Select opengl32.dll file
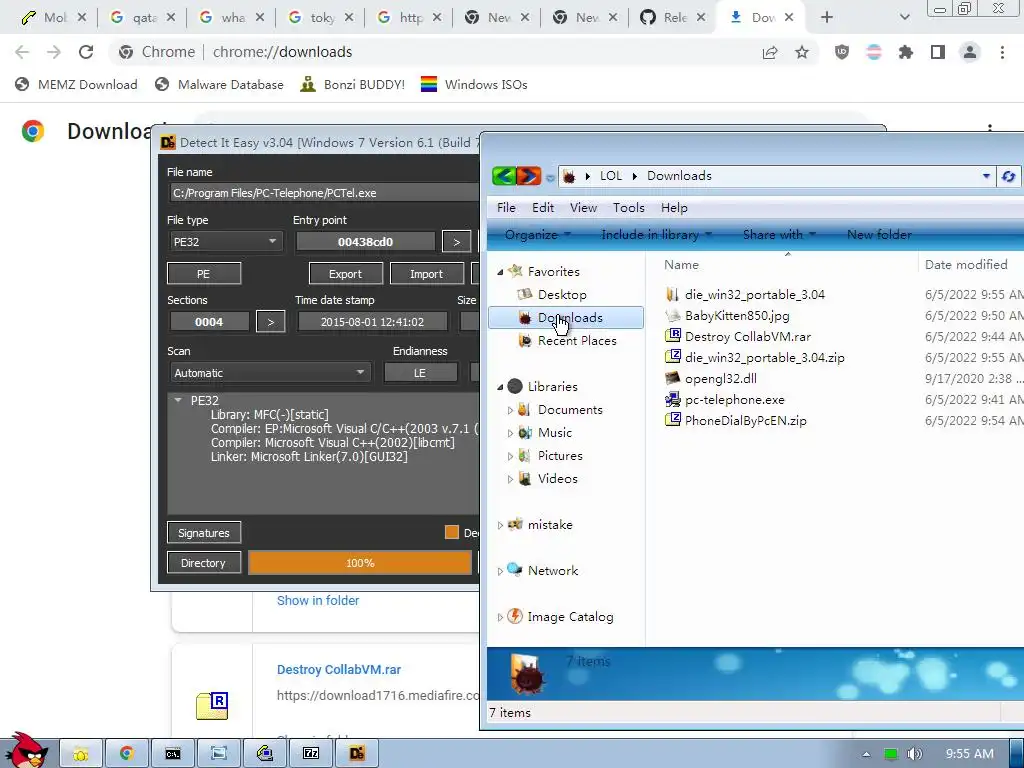 pos(720,378)
